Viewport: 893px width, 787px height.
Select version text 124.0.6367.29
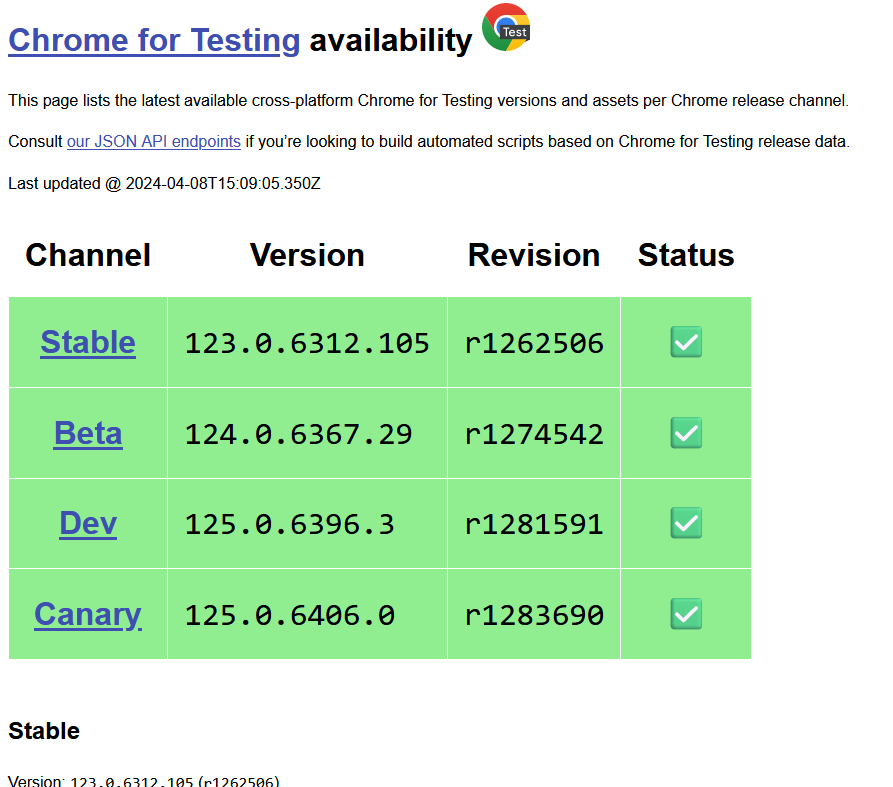pos(298,435)
